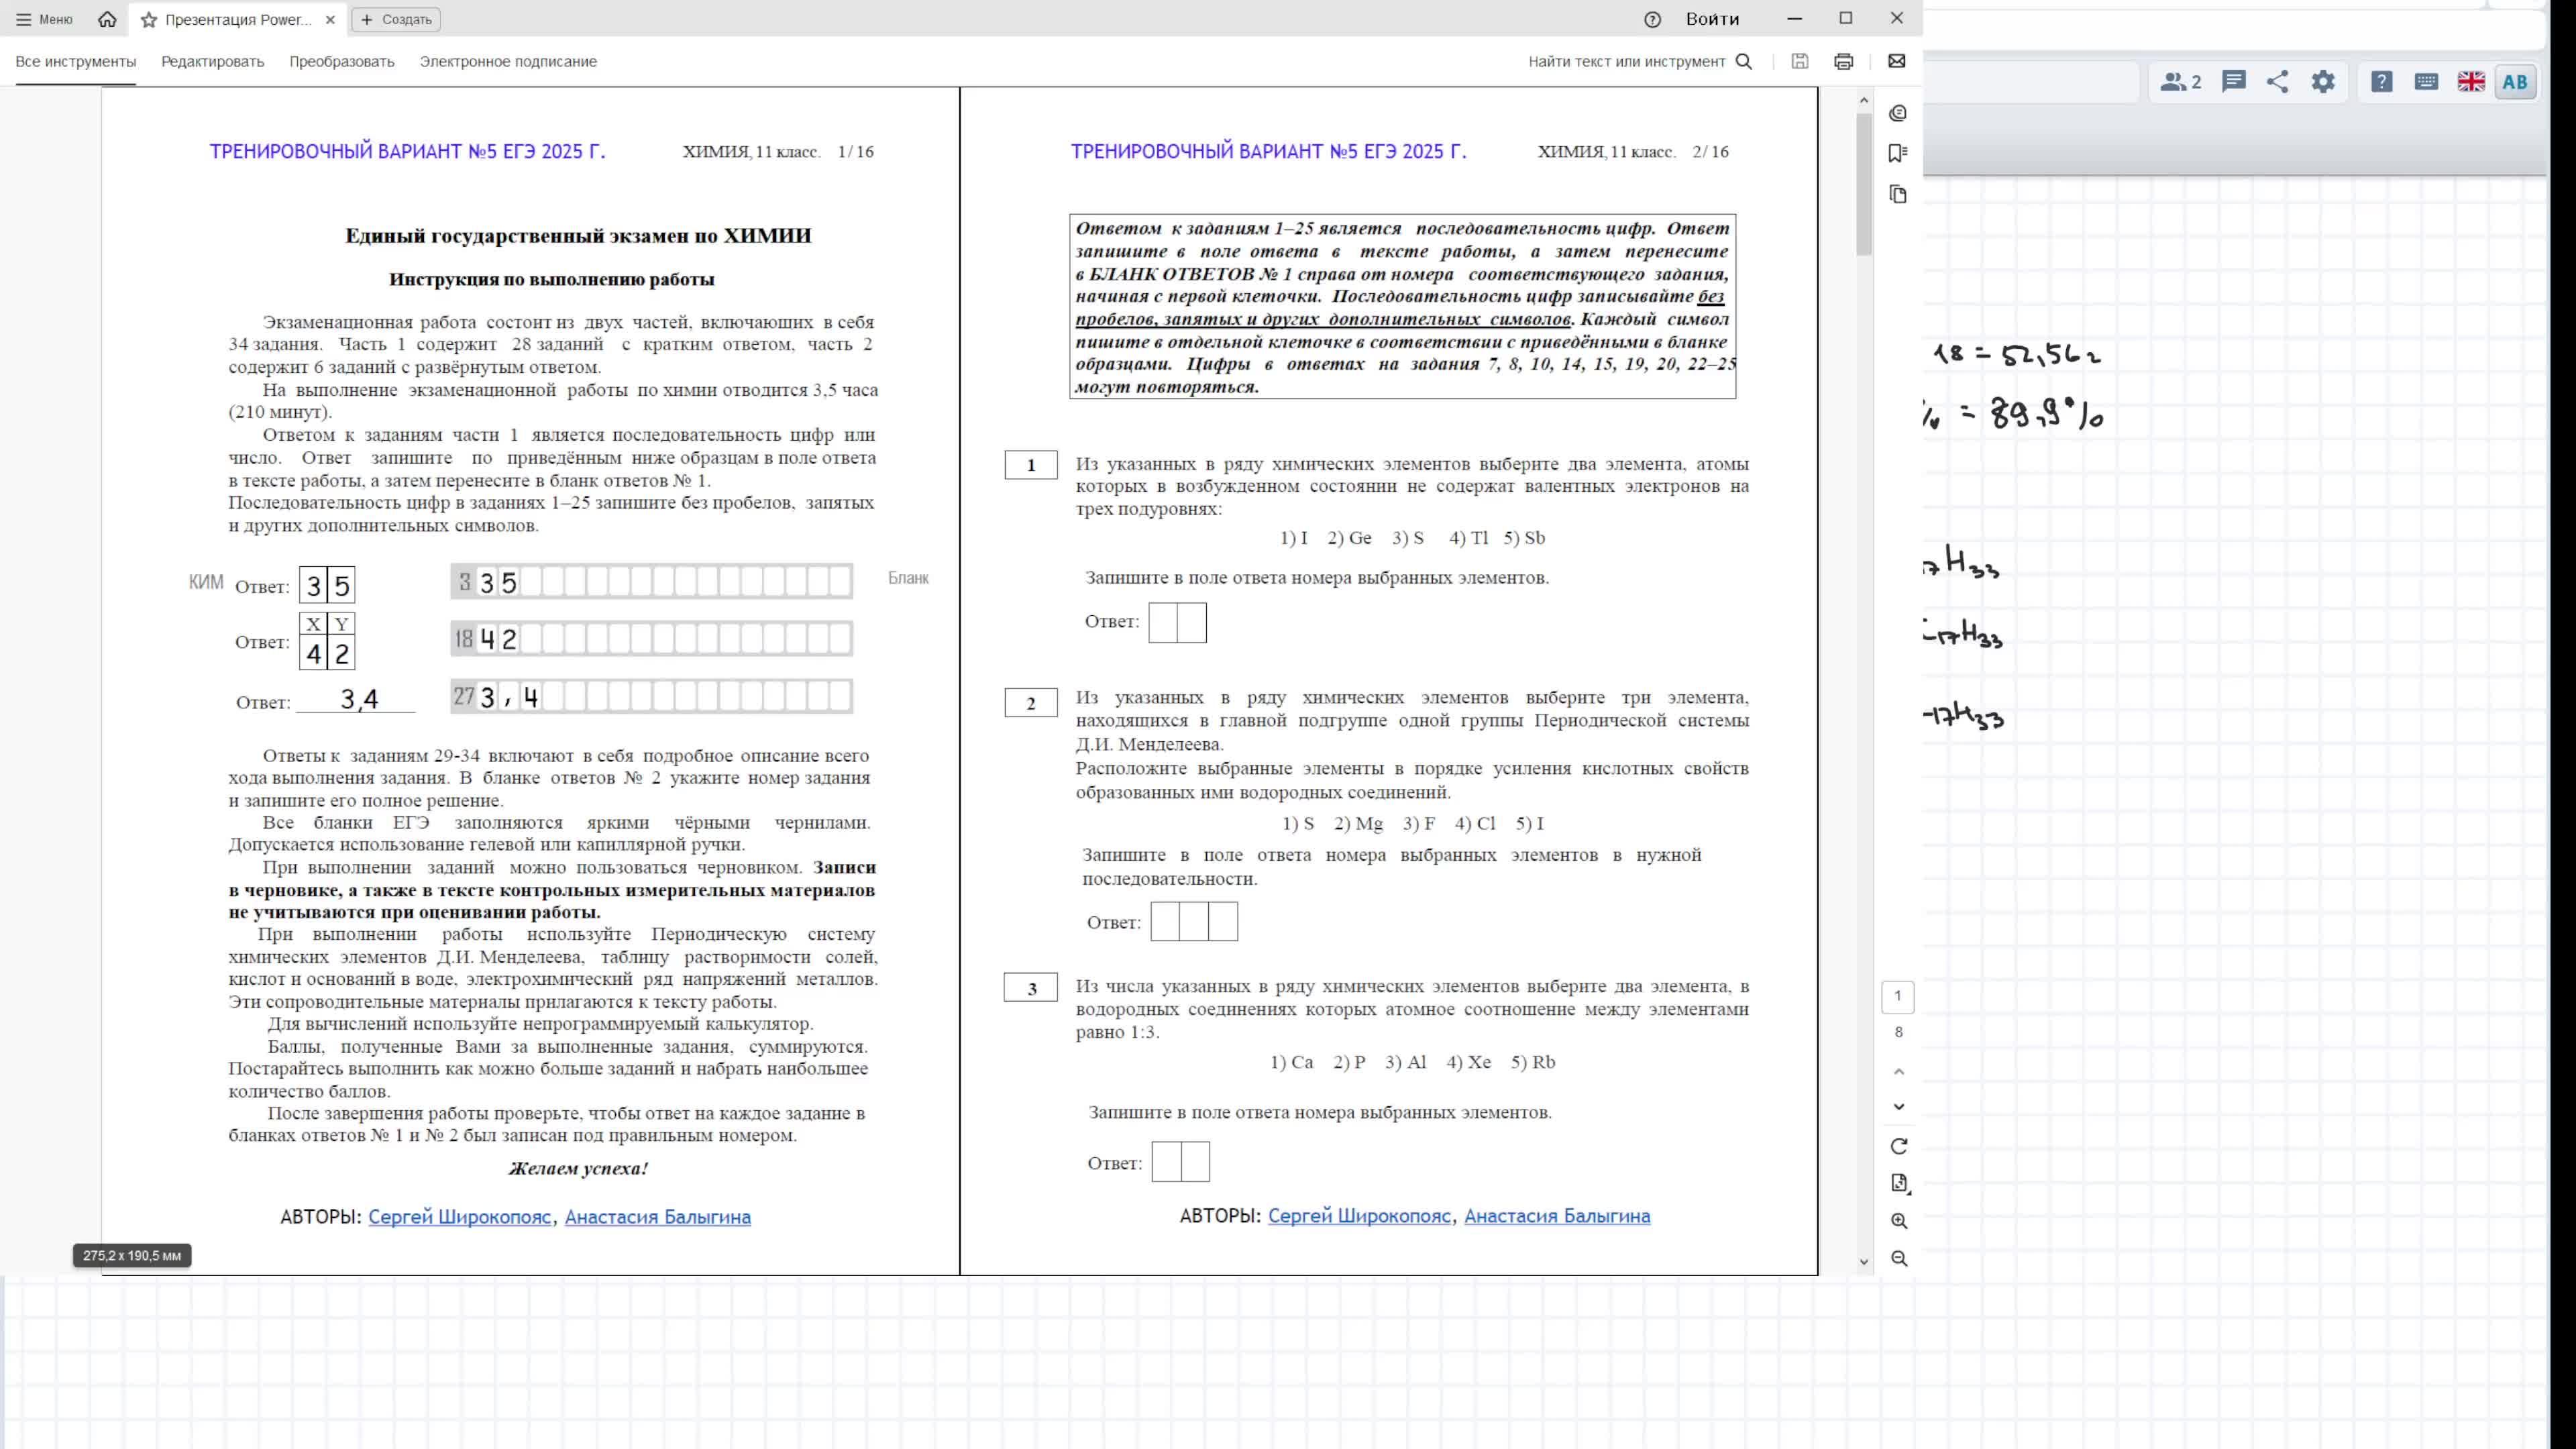The image size is (2576, 1449).
Task: Click the email envelope icon
Action: [x=1896, y=62]
